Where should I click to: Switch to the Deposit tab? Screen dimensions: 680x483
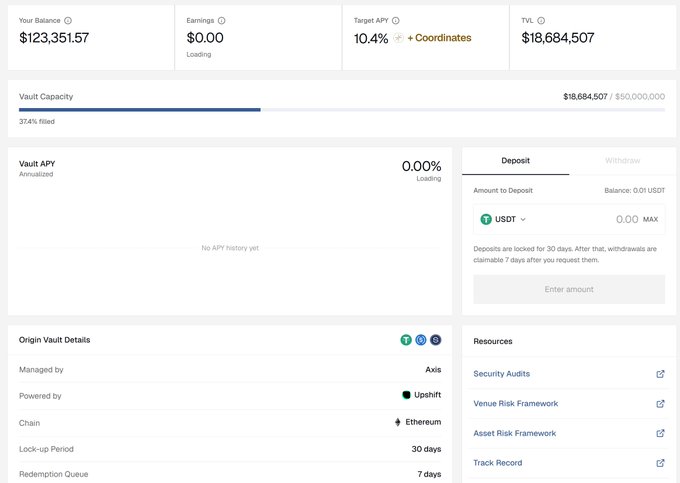coord(516,161)
